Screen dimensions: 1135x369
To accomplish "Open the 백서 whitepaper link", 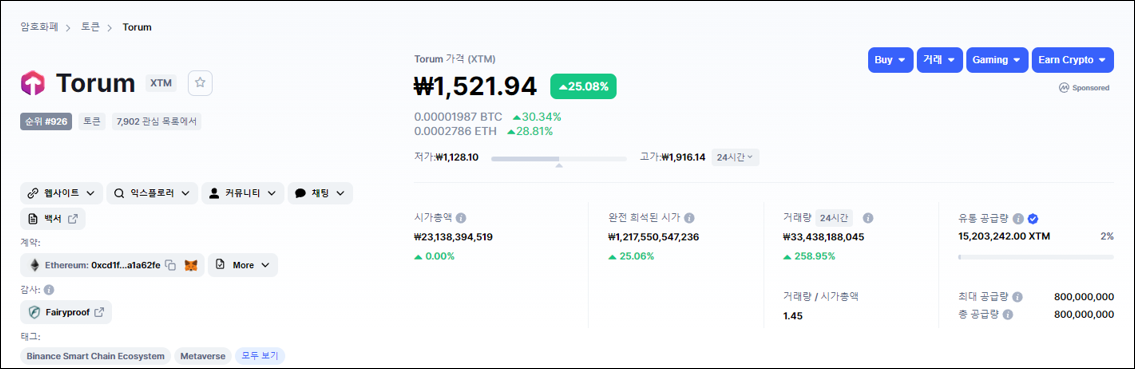I will coord(53,219).
